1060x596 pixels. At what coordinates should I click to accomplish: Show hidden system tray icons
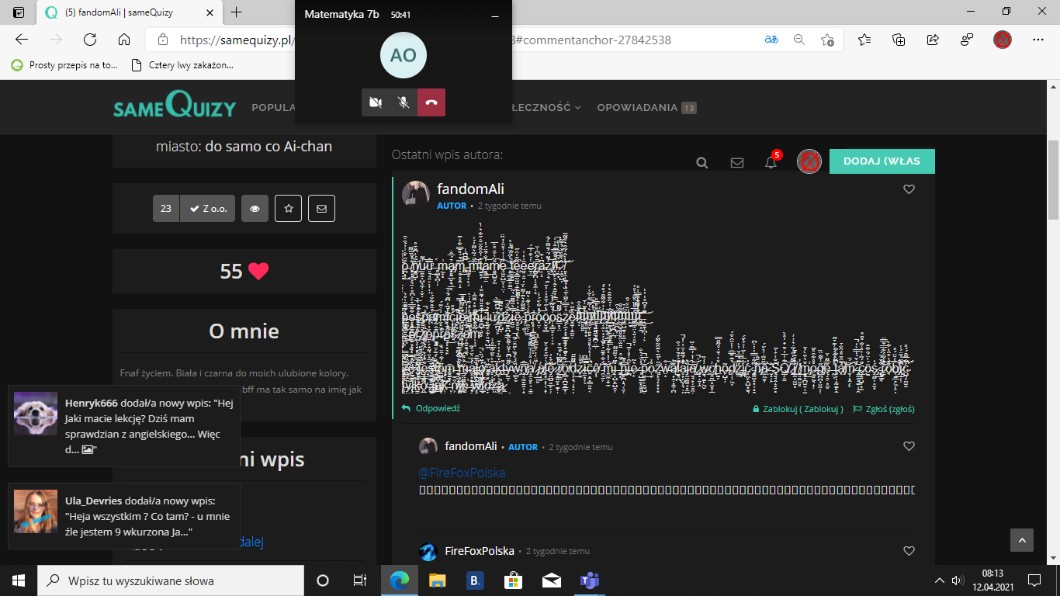click(939, 580)
